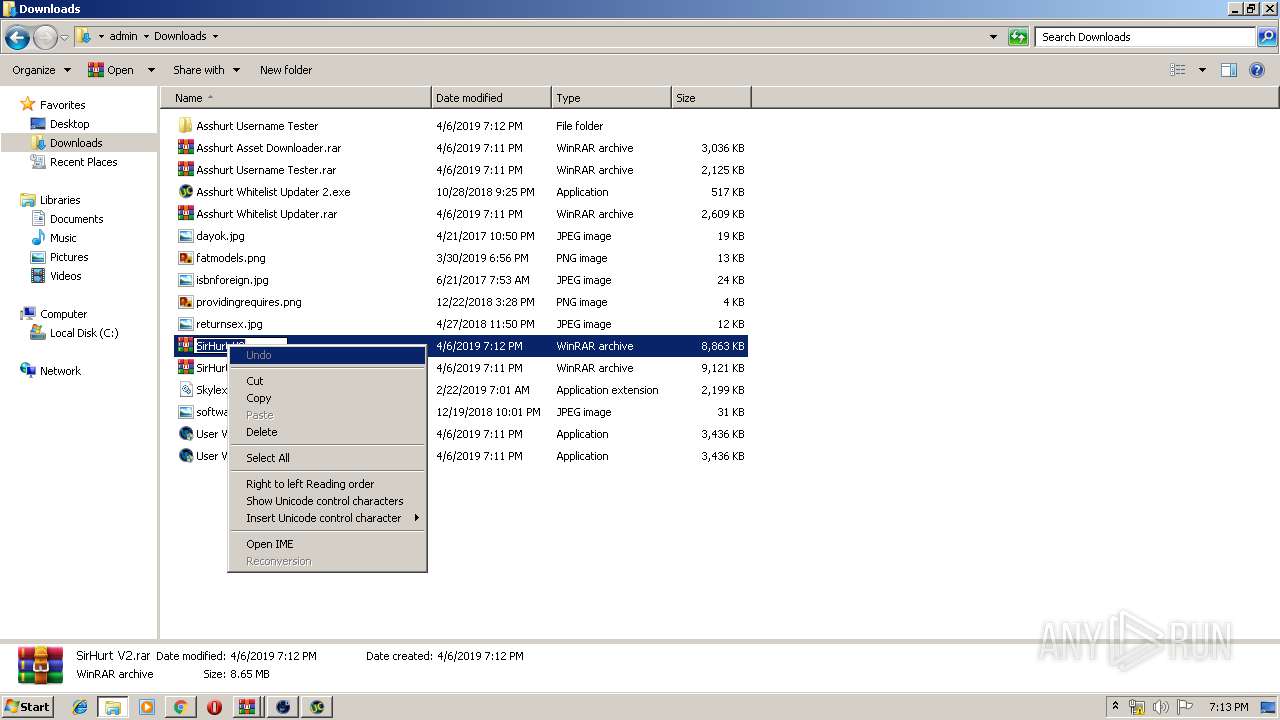Viewport: 1280px width, 720px height.
Task: Open the Pictures library
Action: pyautogui.click(x=69, y=257)
